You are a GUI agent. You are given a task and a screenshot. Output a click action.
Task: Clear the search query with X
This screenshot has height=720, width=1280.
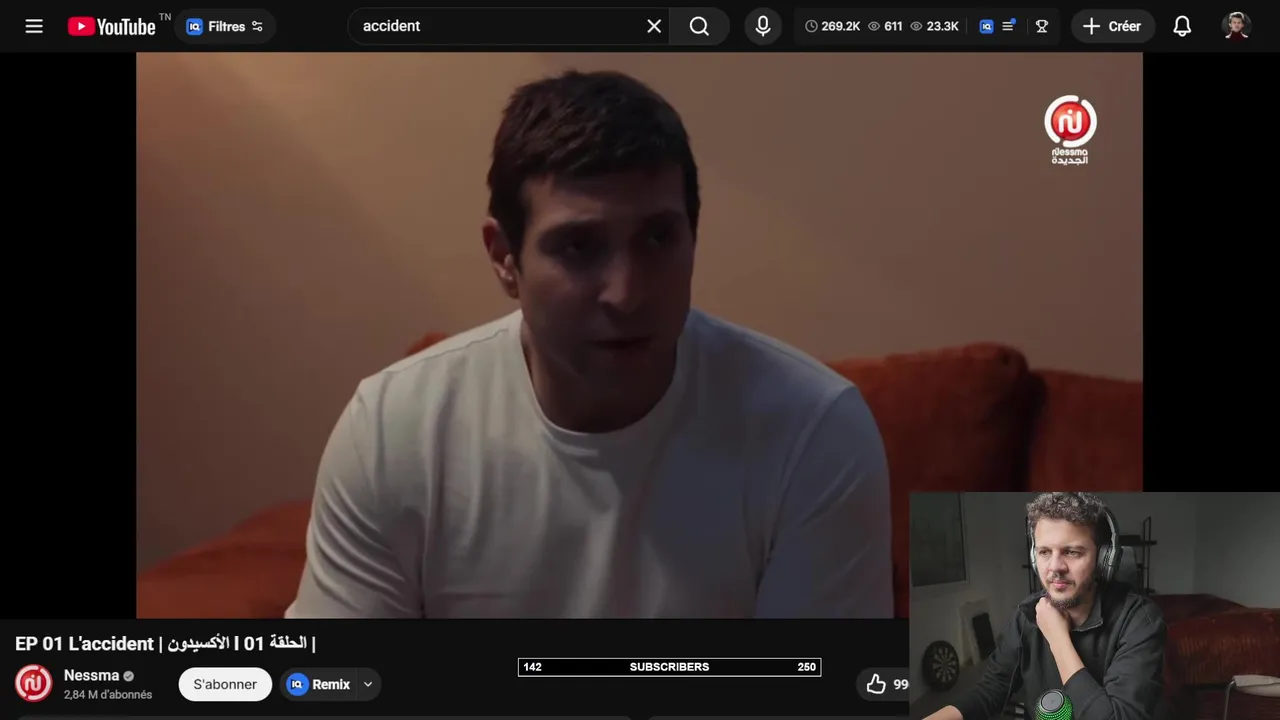coord(654,26)
